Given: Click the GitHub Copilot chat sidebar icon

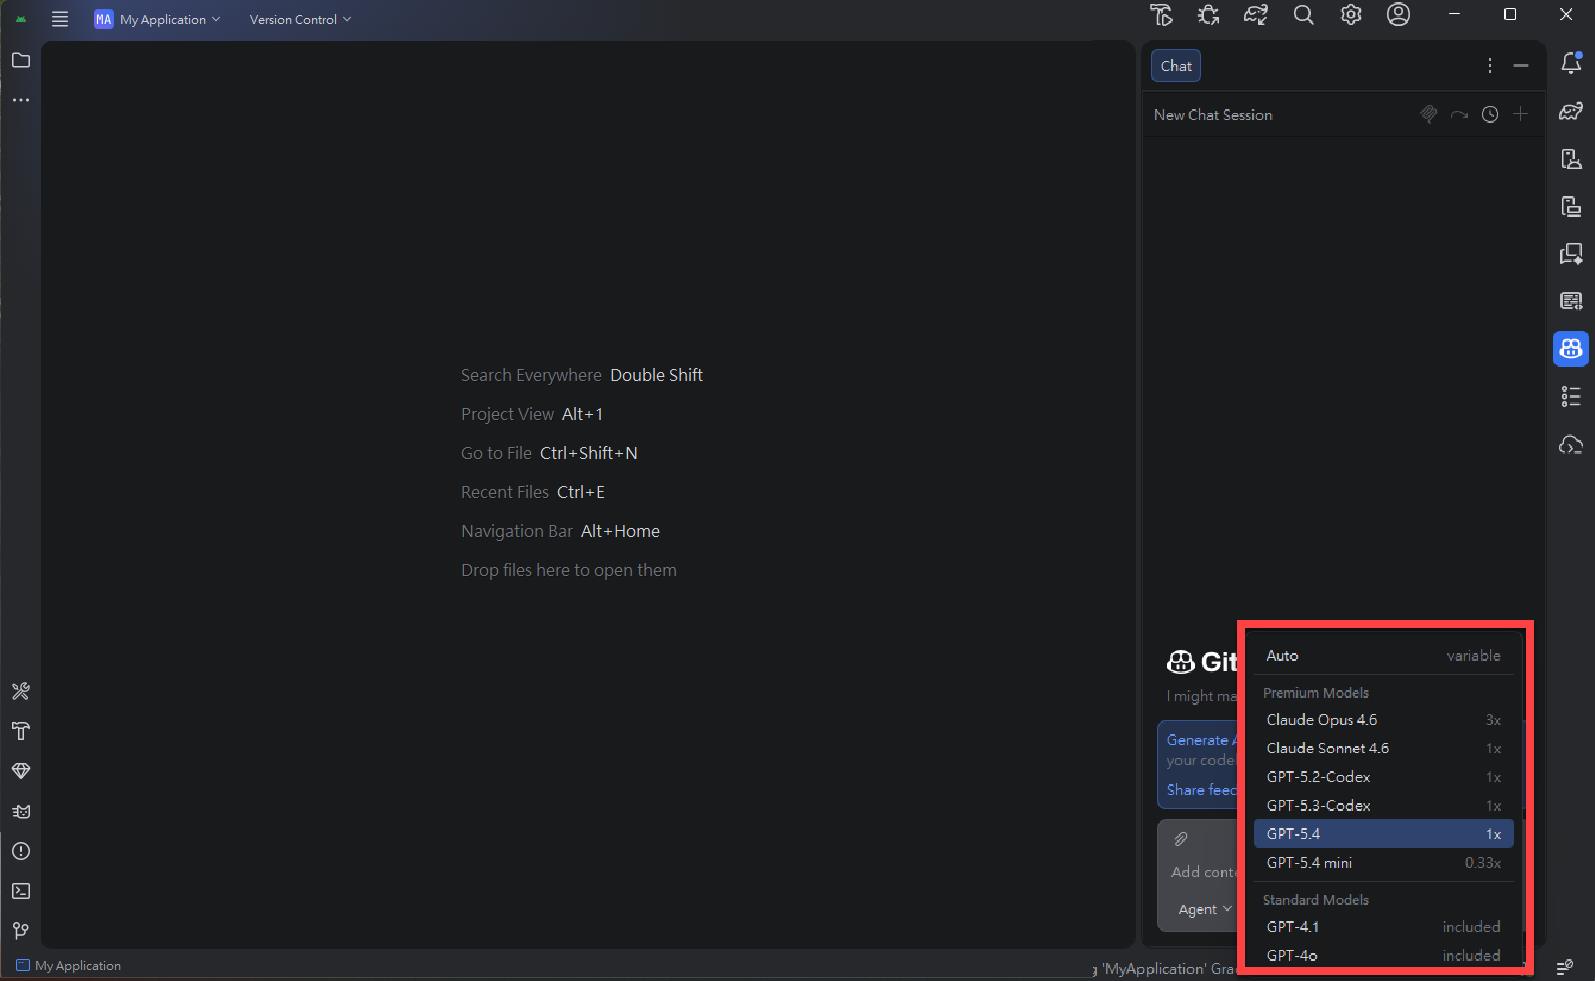Looking at the screenshot, I should 1571,348.
